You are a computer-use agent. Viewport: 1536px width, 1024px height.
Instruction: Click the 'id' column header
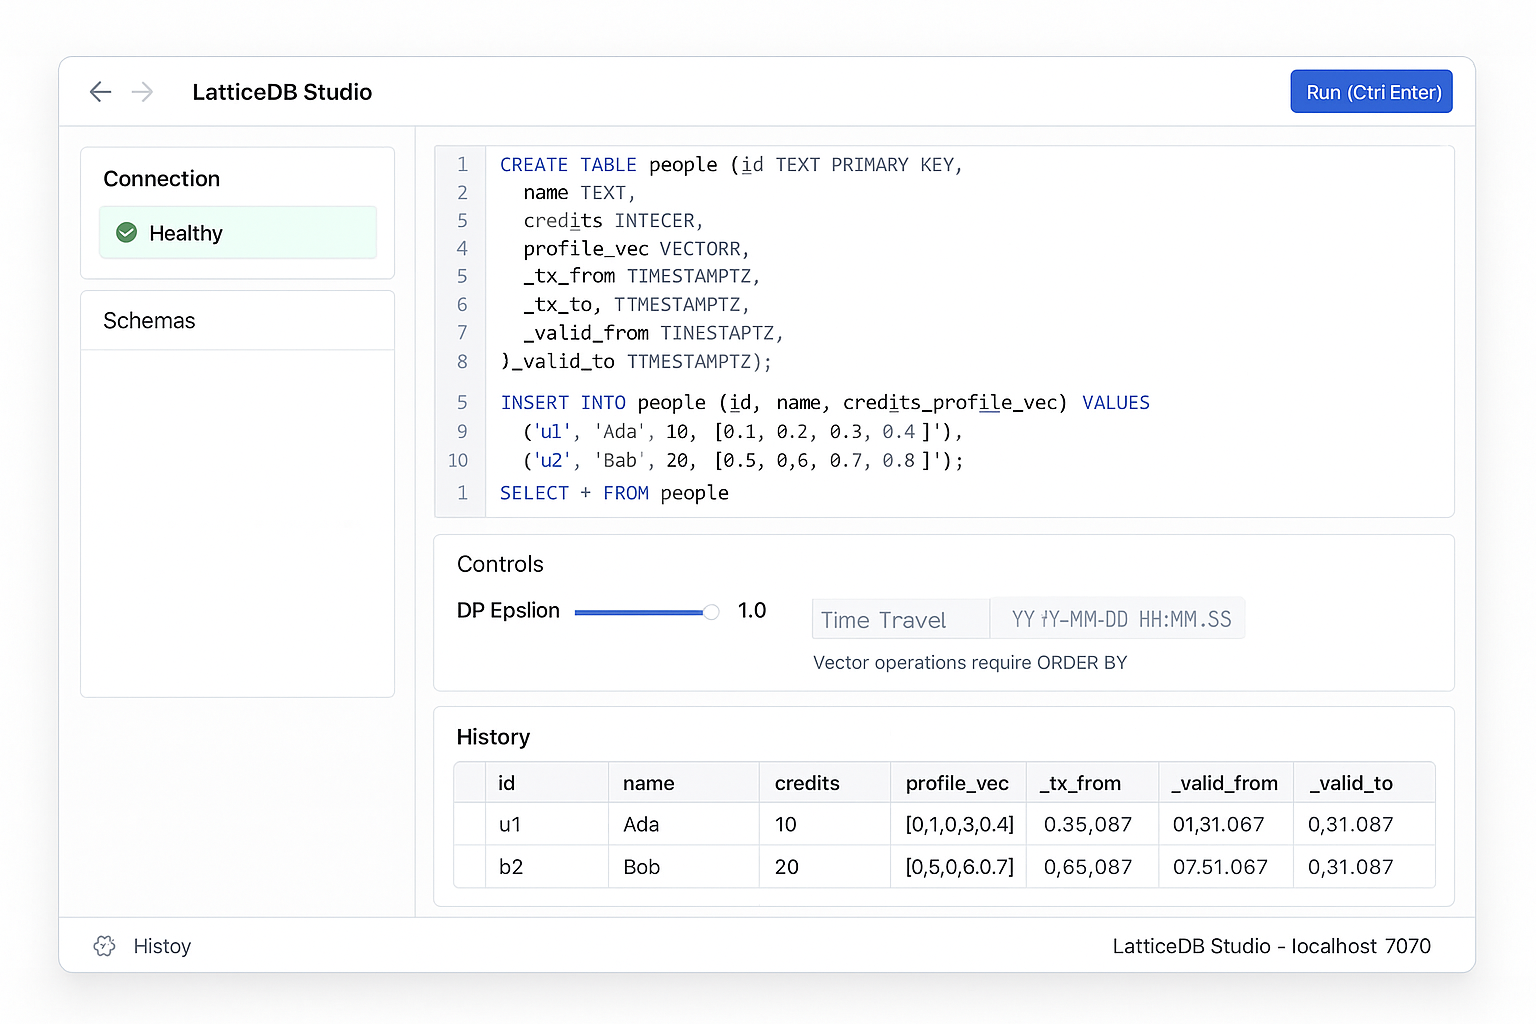[x=546, y=783]
